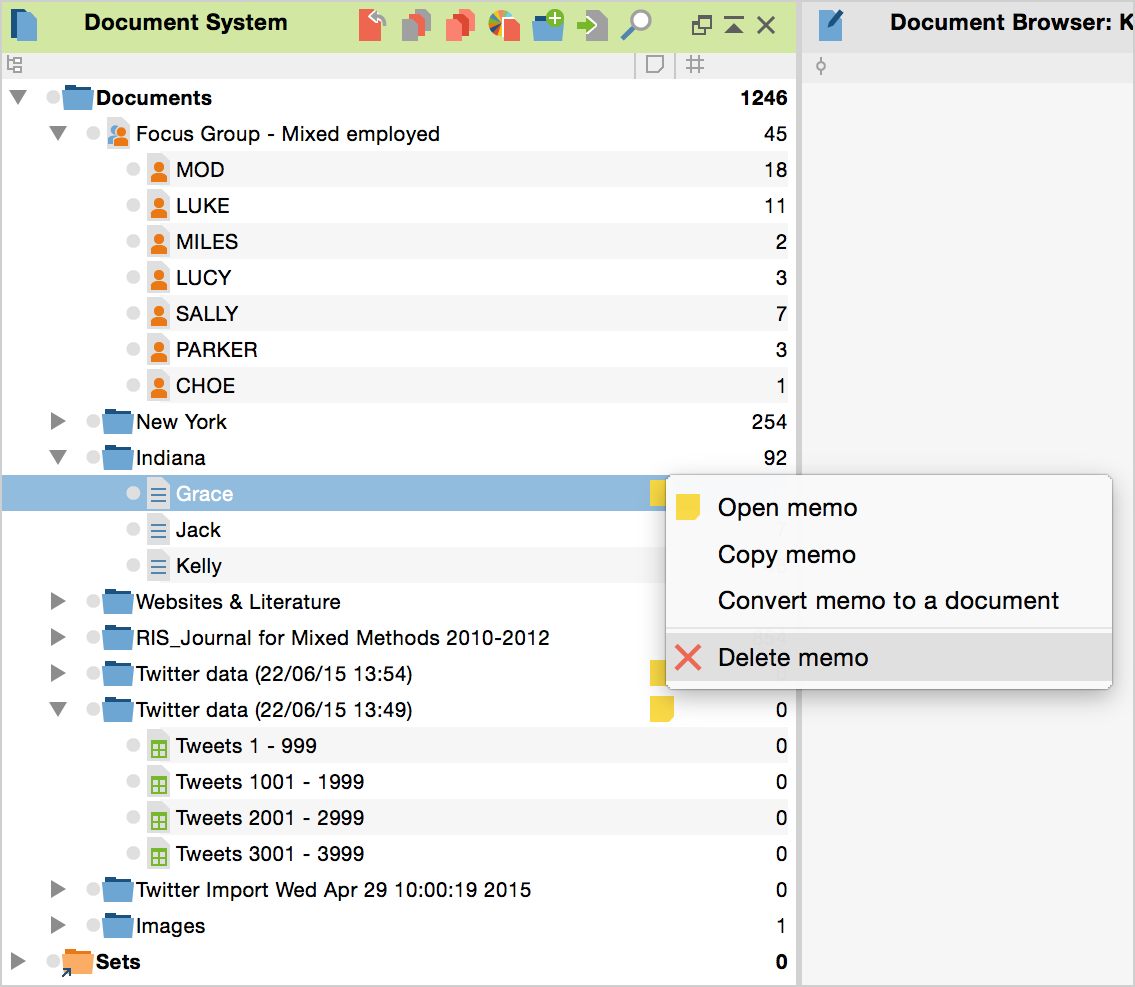Viewport: 1135px width, 987px height.
Task: Click the yellow memo icon on Grace
Action: coord(657,493)
